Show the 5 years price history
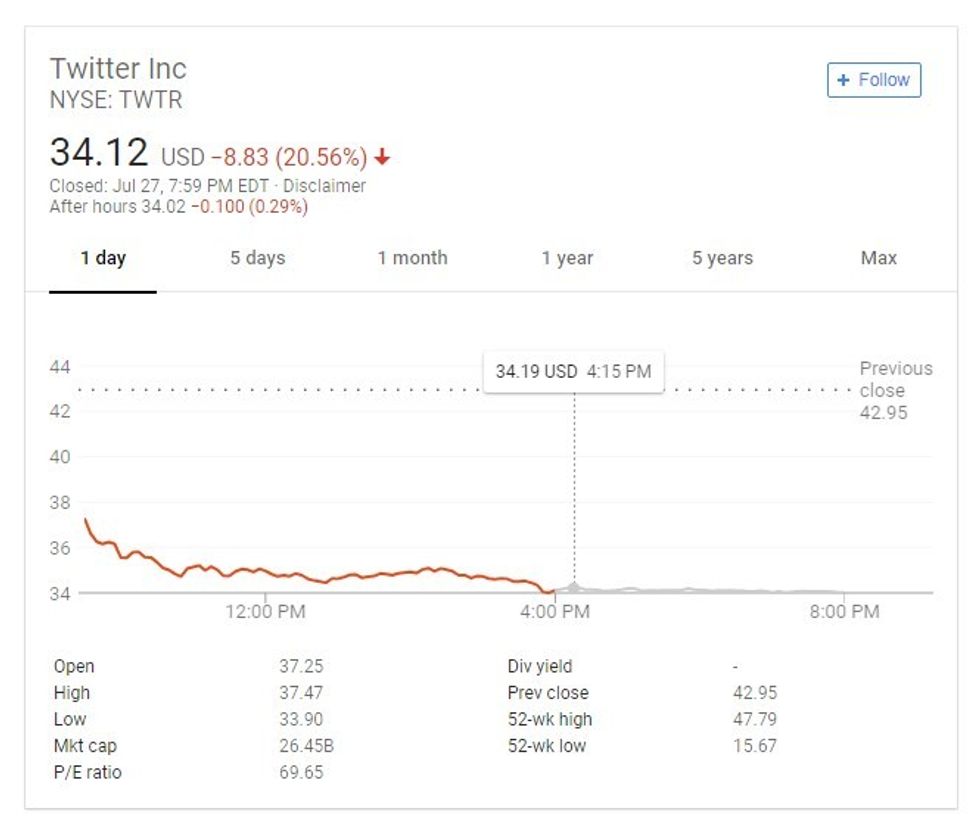 point(721,258)
